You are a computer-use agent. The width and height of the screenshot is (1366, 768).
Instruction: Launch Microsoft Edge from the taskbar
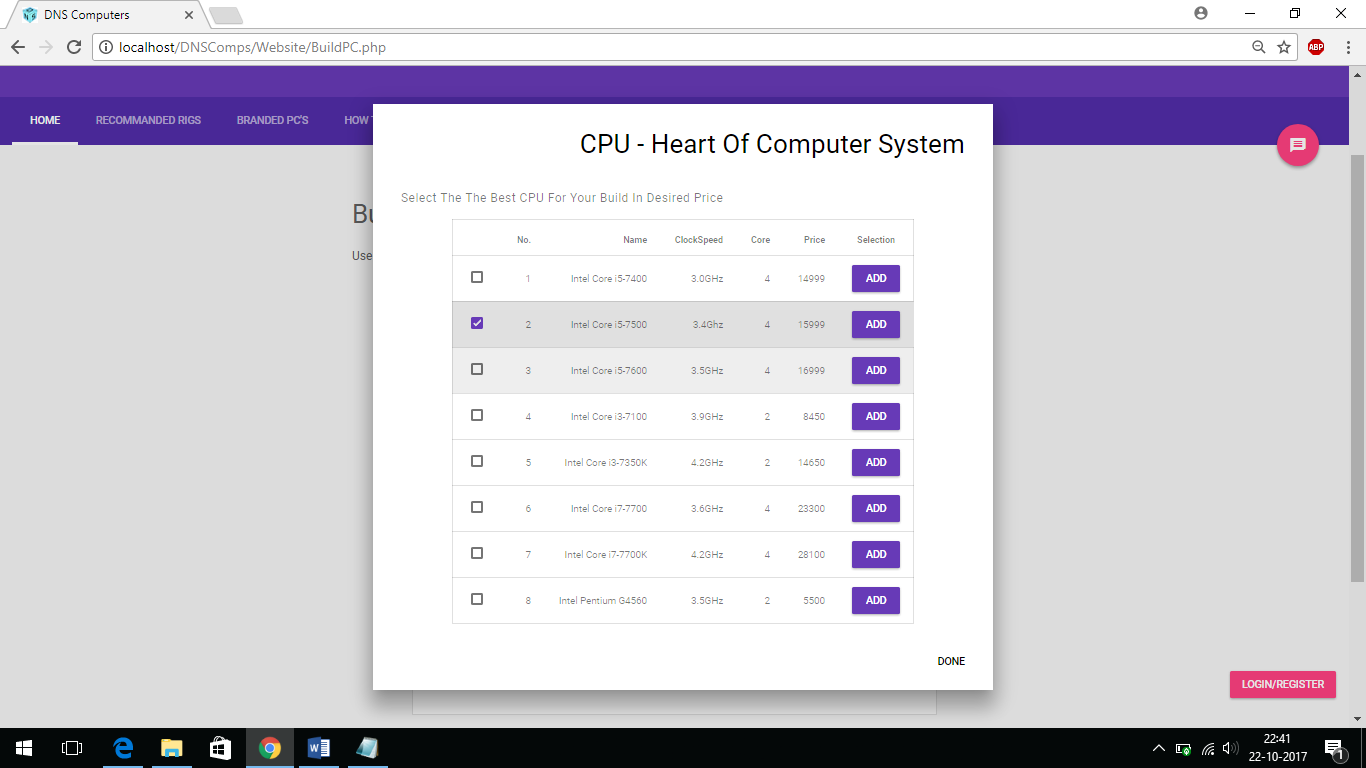click(x=123, y=748)
